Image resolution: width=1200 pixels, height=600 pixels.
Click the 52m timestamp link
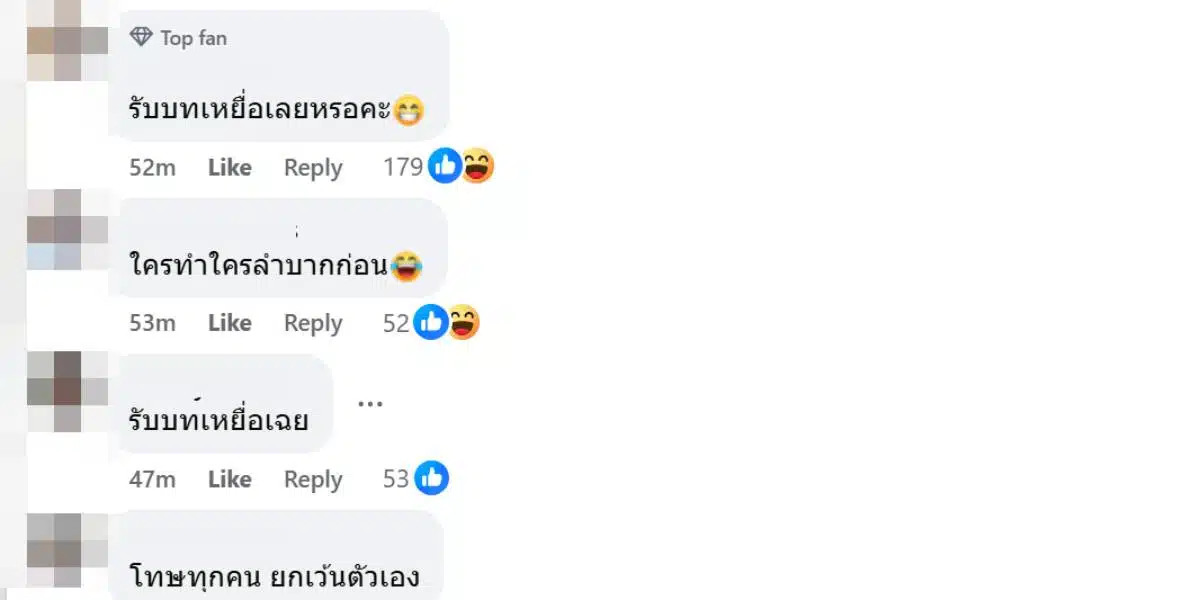click(x=151, y=167)
